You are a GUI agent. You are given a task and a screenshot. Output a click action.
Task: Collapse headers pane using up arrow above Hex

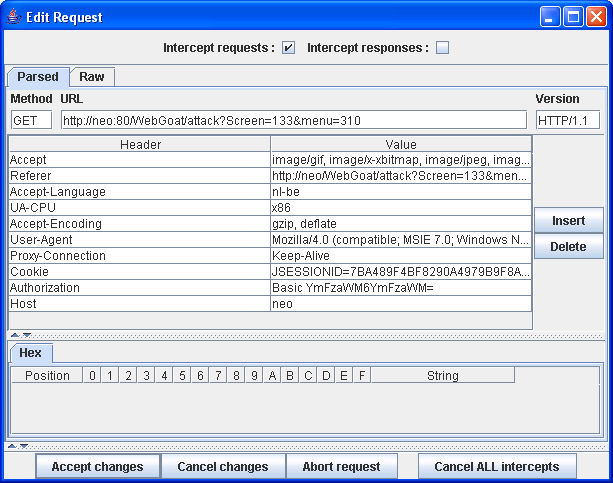coord(14,335)
